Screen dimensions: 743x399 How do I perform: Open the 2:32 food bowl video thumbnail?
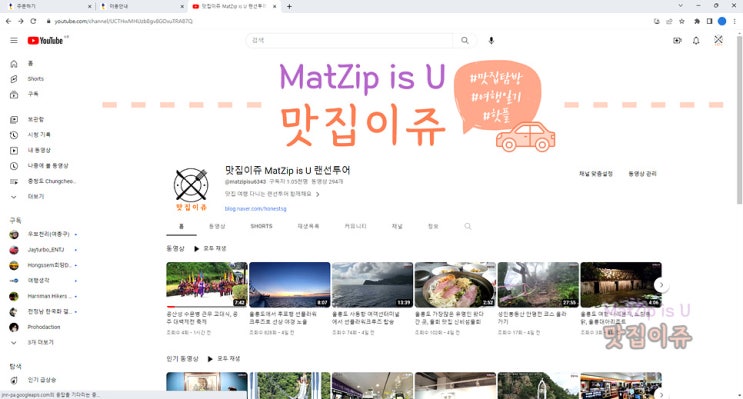(x=455, y=284)
